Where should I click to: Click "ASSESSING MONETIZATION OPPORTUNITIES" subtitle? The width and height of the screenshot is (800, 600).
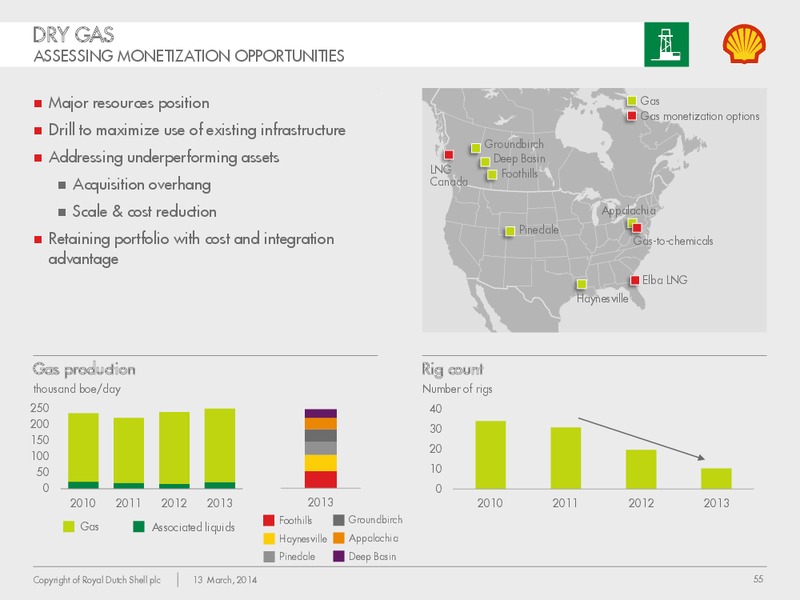pos(189,56)
